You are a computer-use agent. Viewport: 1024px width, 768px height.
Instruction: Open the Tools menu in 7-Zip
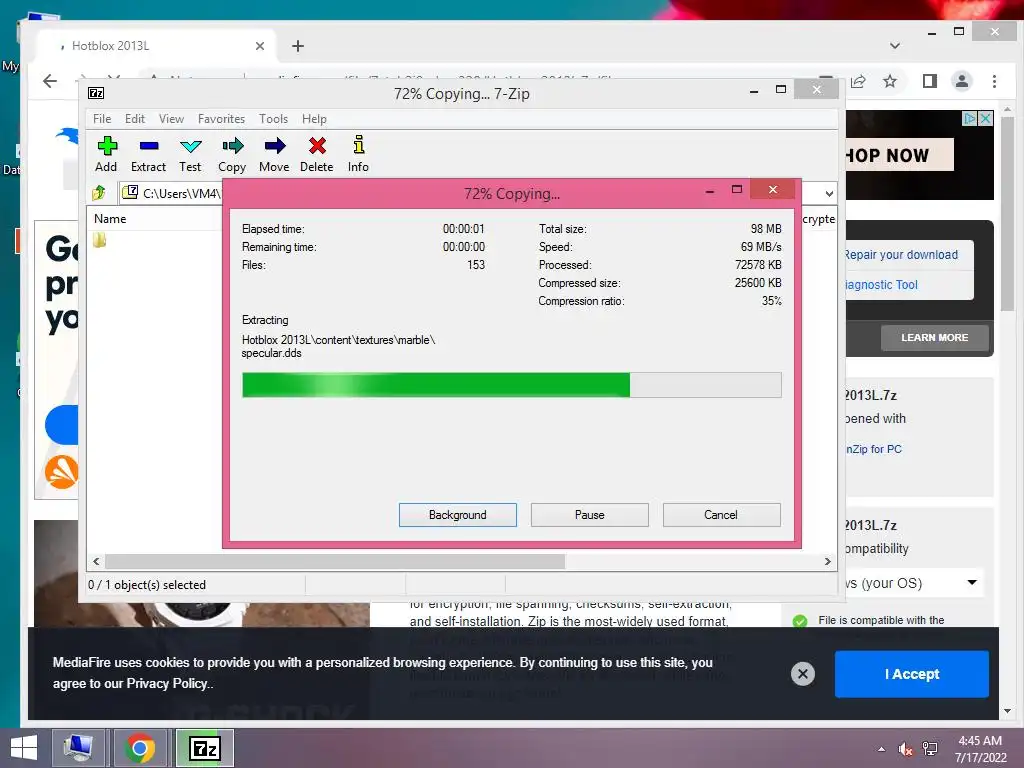coord(273,119)
